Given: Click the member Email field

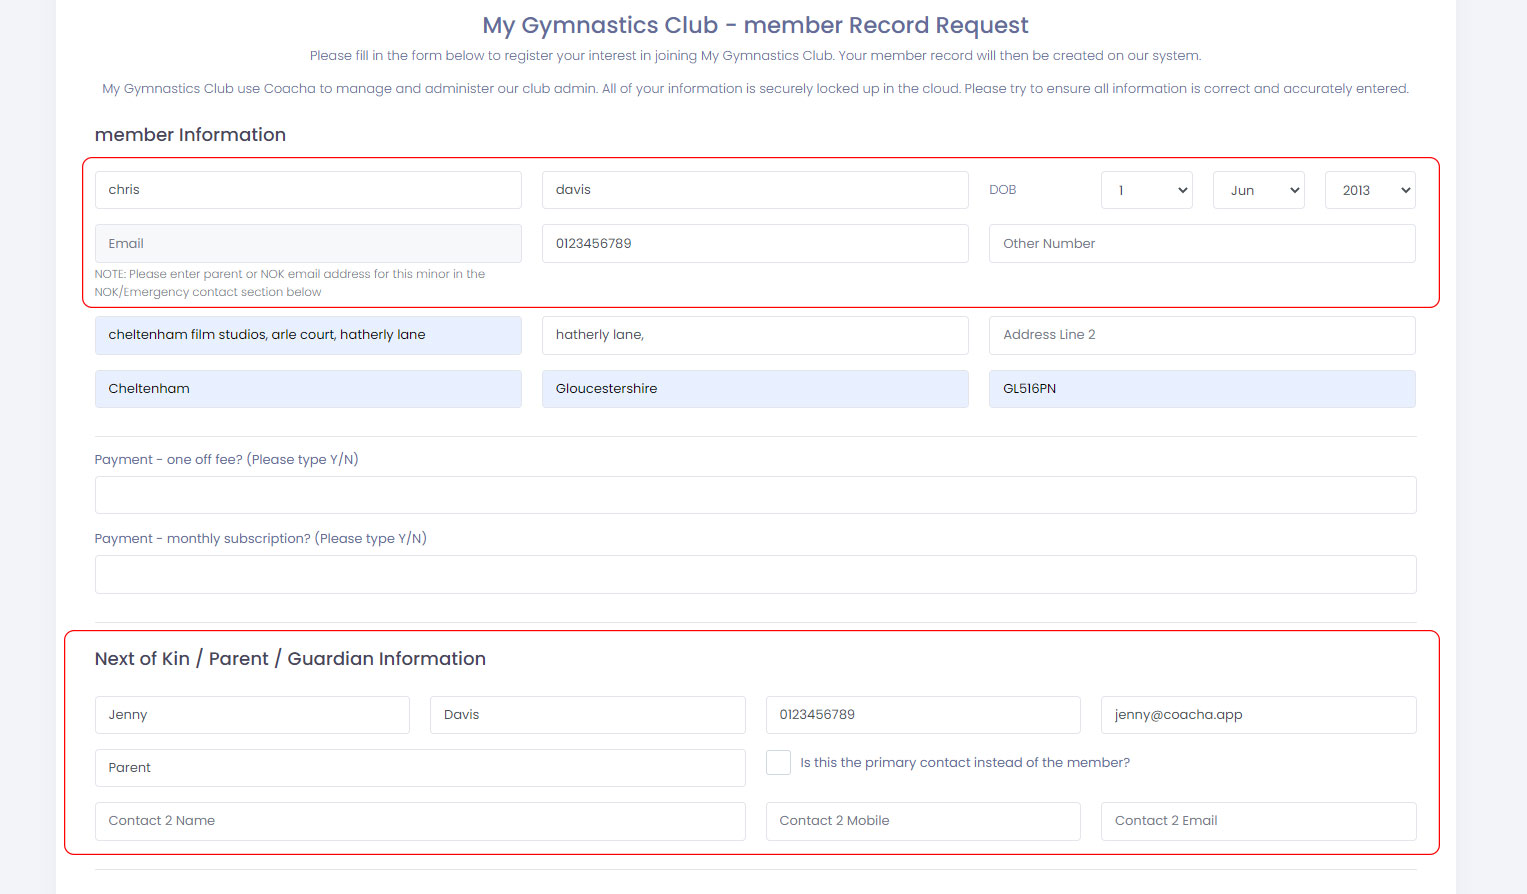Looking at the screenshot, I should [x=308, y=244].
